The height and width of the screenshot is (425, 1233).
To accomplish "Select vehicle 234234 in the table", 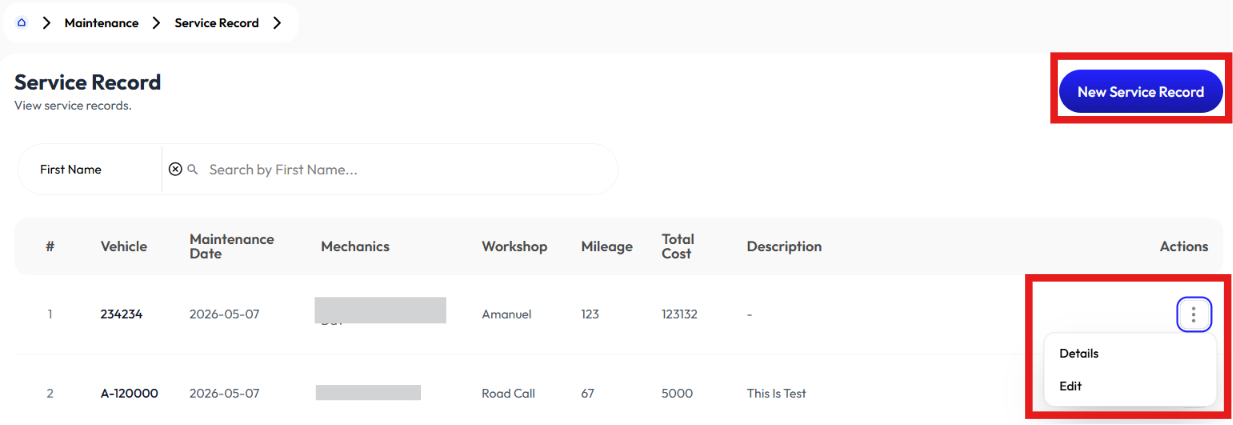I will click(121, 314).
